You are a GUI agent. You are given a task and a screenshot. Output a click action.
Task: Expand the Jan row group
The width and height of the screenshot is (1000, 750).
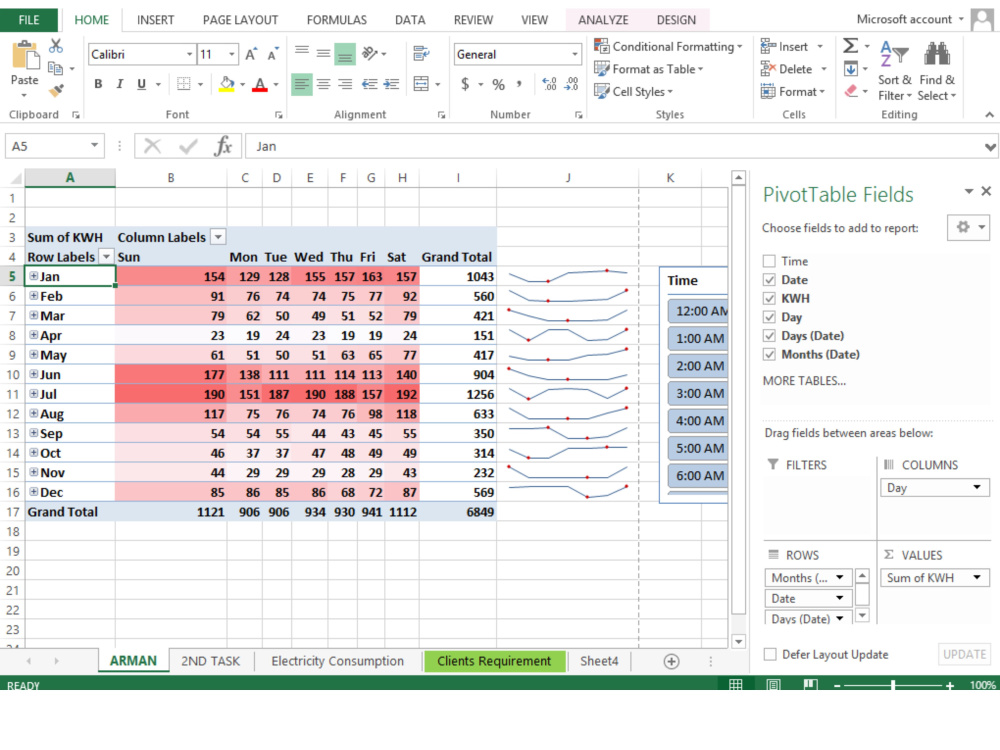[x=33, y=276]
